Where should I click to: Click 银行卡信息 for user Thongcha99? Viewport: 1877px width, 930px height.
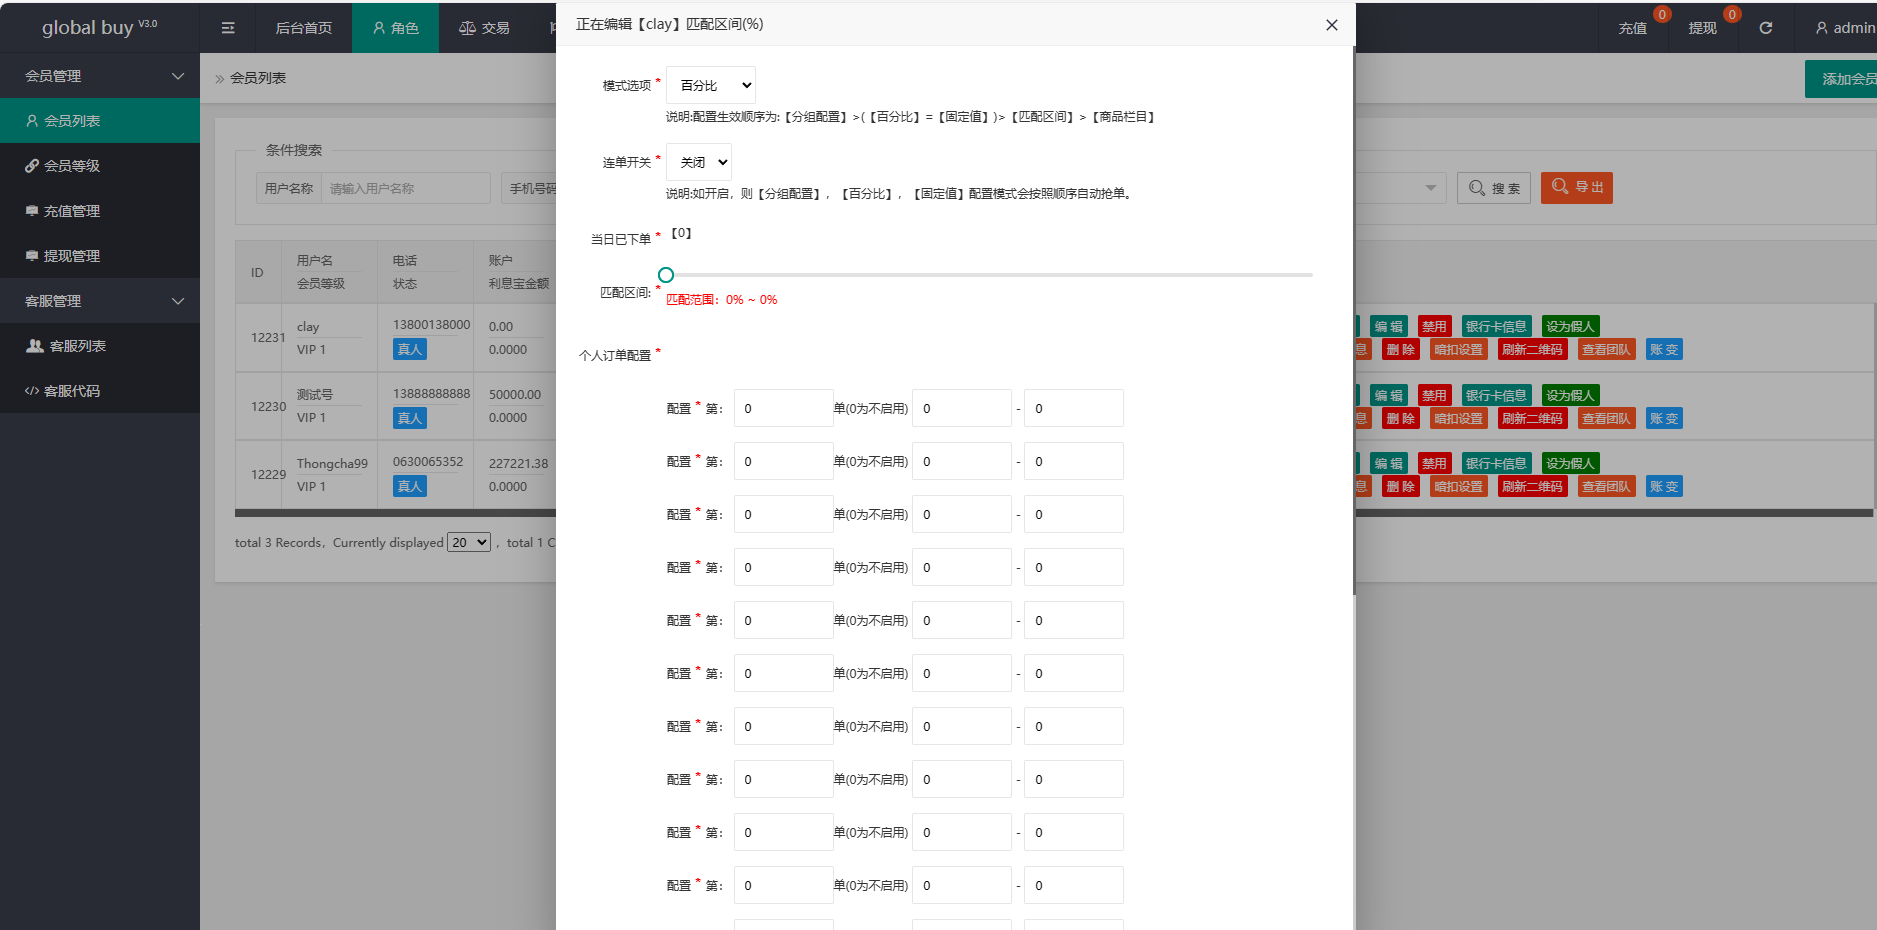pos(1496,463)
